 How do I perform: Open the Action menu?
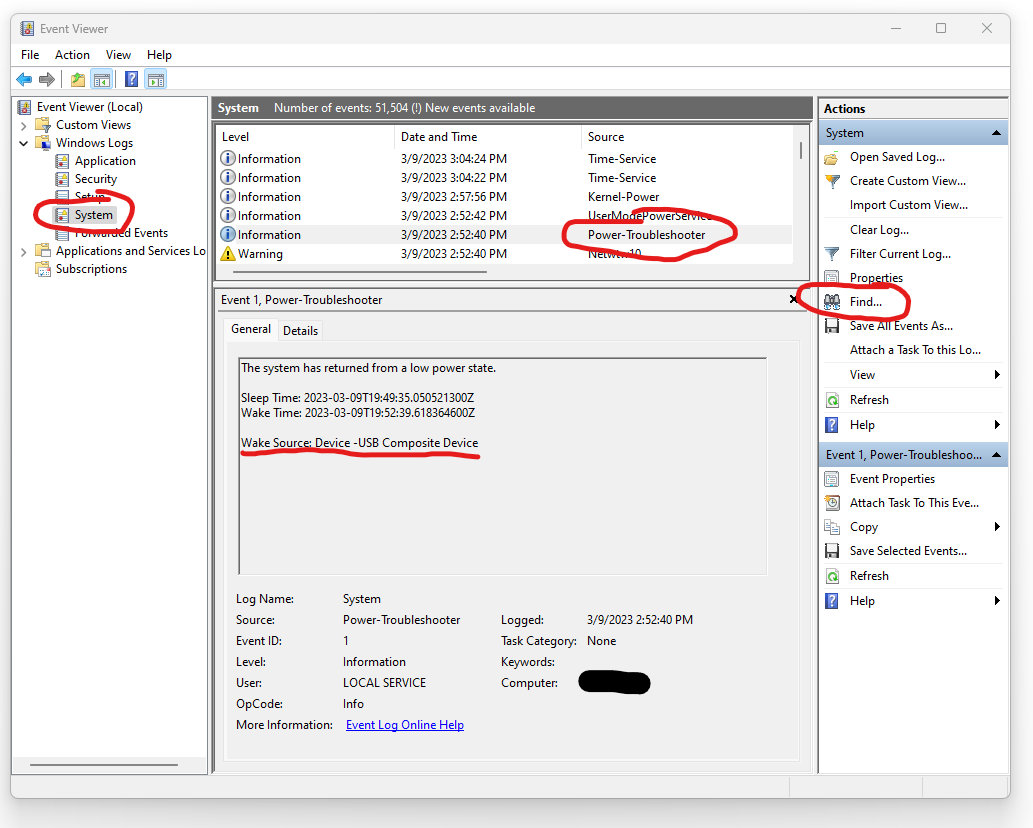[x=72, y=54]
